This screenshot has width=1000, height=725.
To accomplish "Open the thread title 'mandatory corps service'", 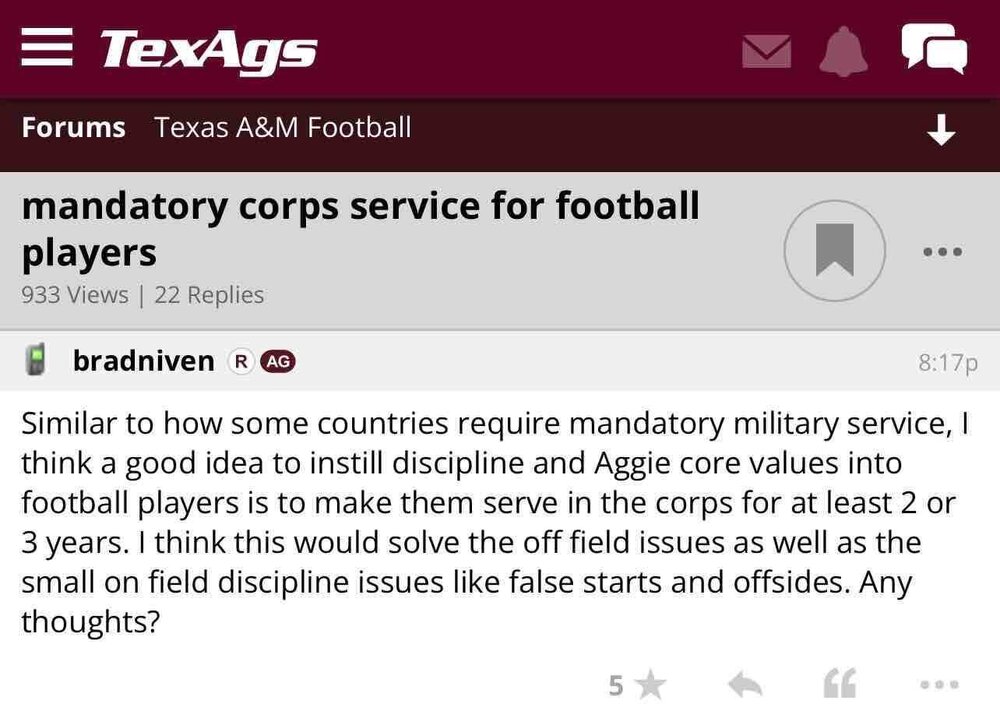I will [360, 229].
